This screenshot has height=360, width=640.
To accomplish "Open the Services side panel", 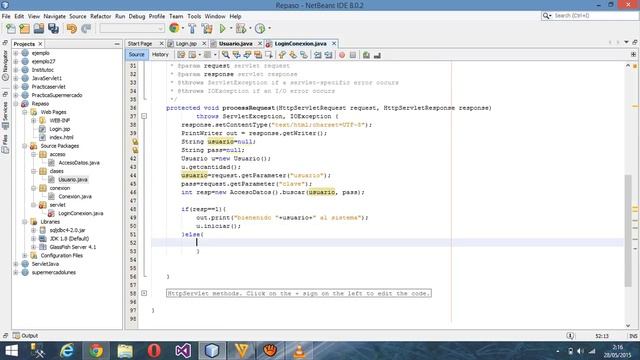I will click(5, 115).
